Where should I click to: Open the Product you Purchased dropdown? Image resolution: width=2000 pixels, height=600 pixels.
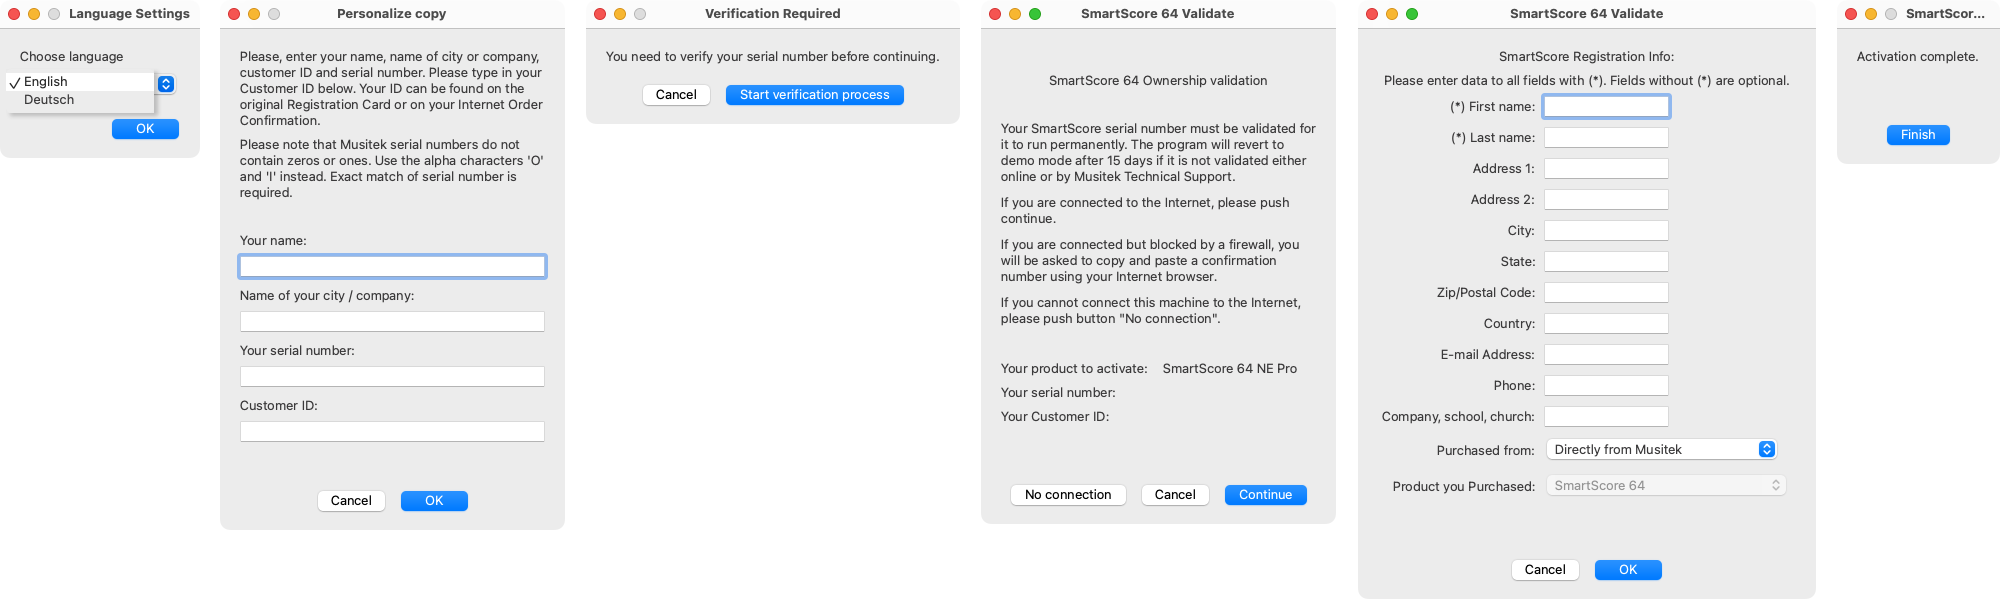click(1666, 486)
